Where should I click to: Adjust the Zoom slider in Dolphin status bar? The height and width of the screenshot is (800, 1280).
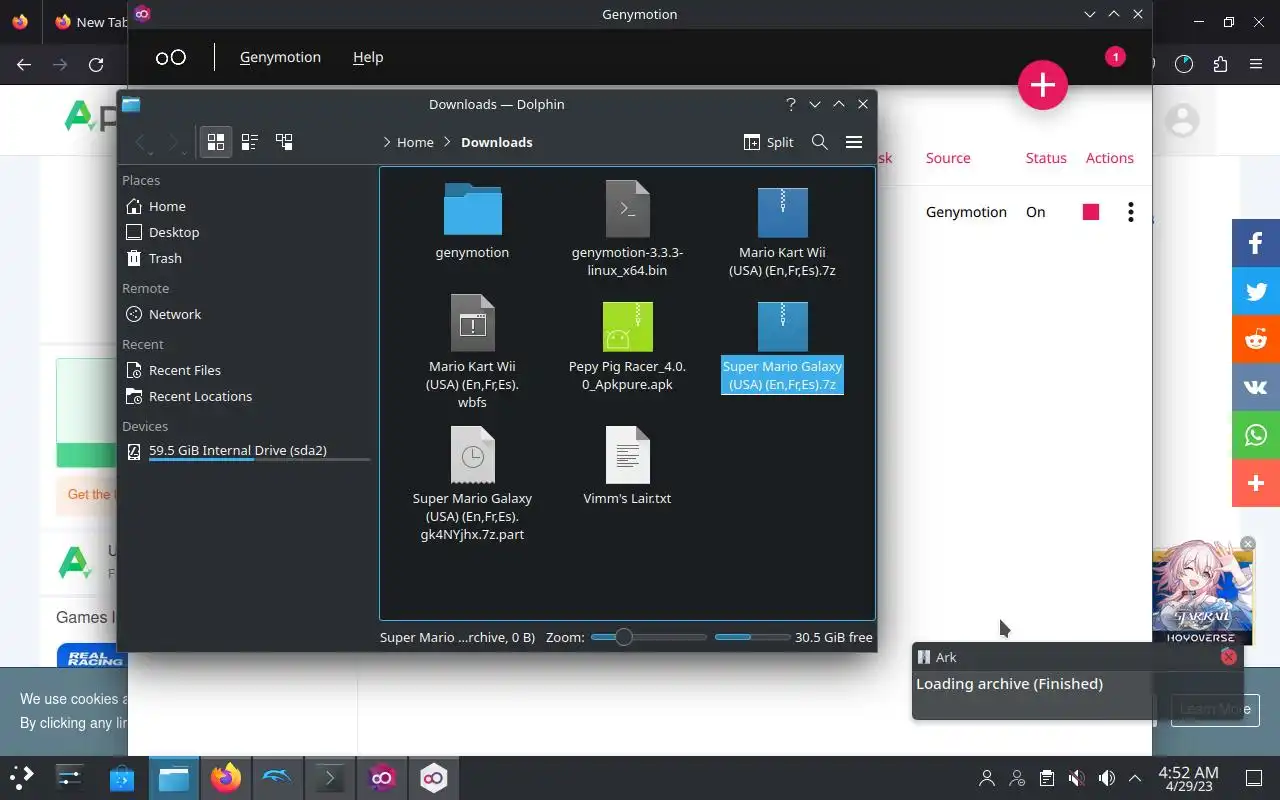tap(648, 637)
